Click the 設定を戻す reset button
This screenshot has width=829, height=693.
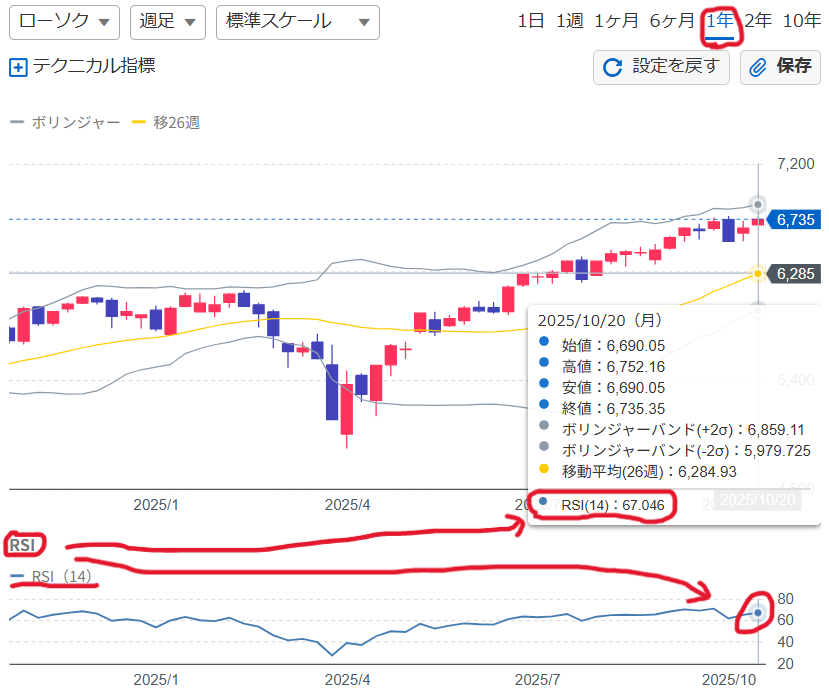[x=661, y=67]
